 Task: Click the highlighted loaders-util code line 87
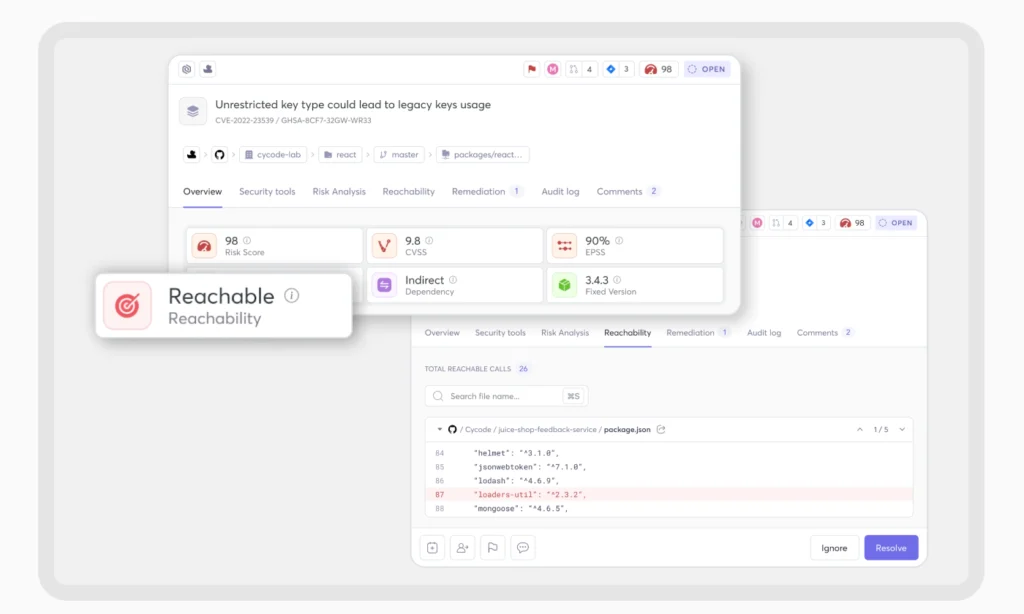669,494
